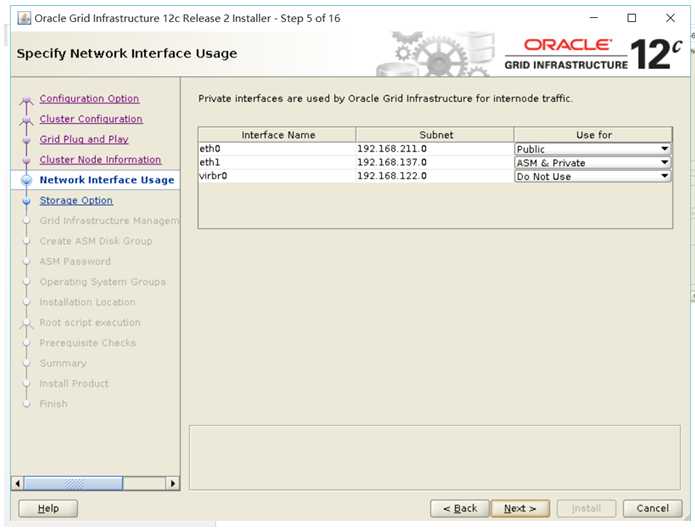
Task: Click the Help button
Action: (x=48, y=508)
